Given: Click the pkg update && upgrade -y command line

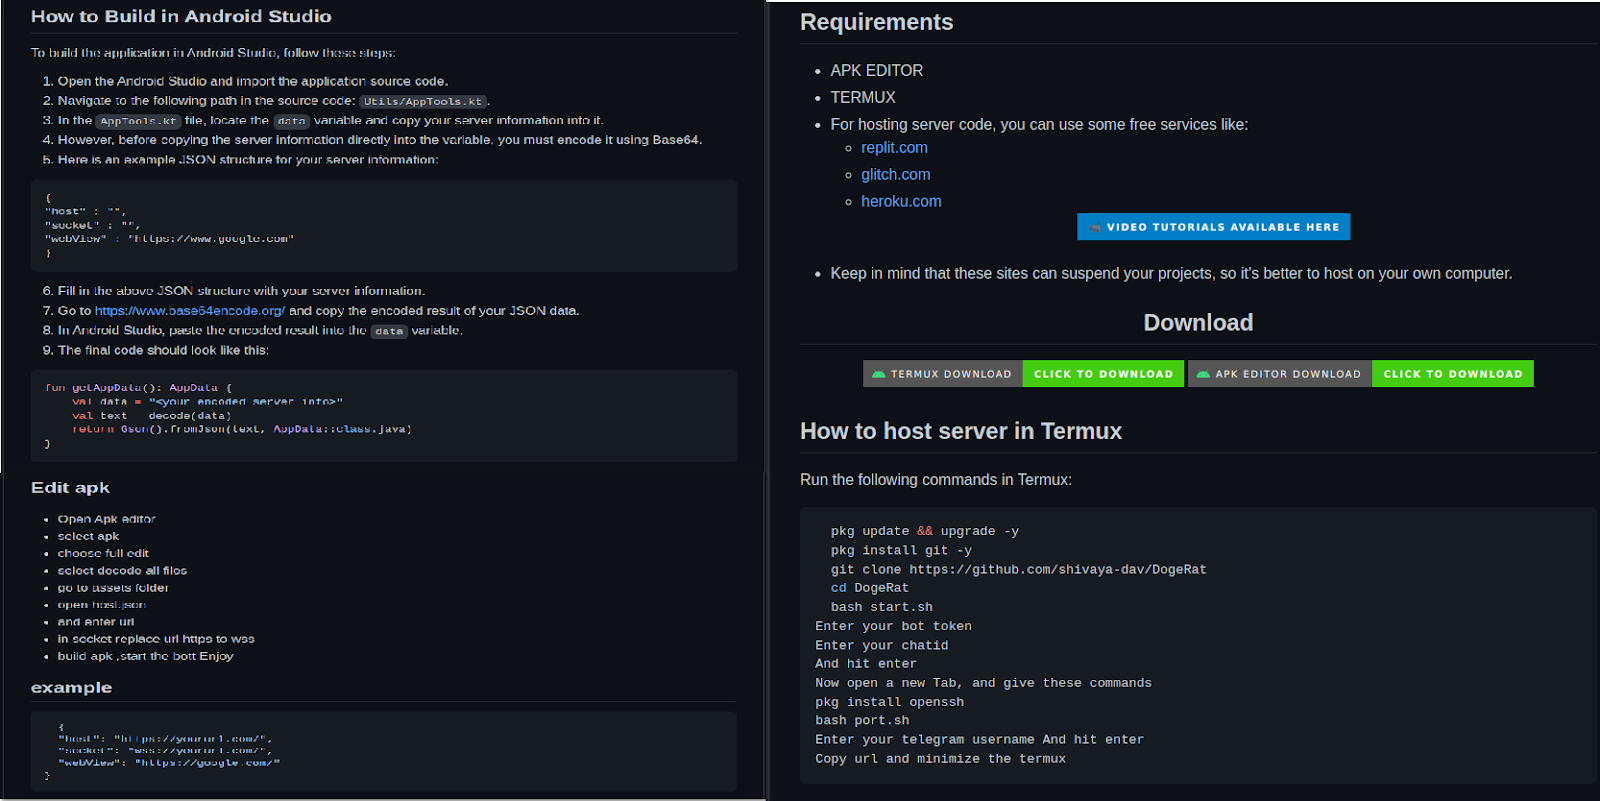Looking at the screenshot, I should [924, 531].
